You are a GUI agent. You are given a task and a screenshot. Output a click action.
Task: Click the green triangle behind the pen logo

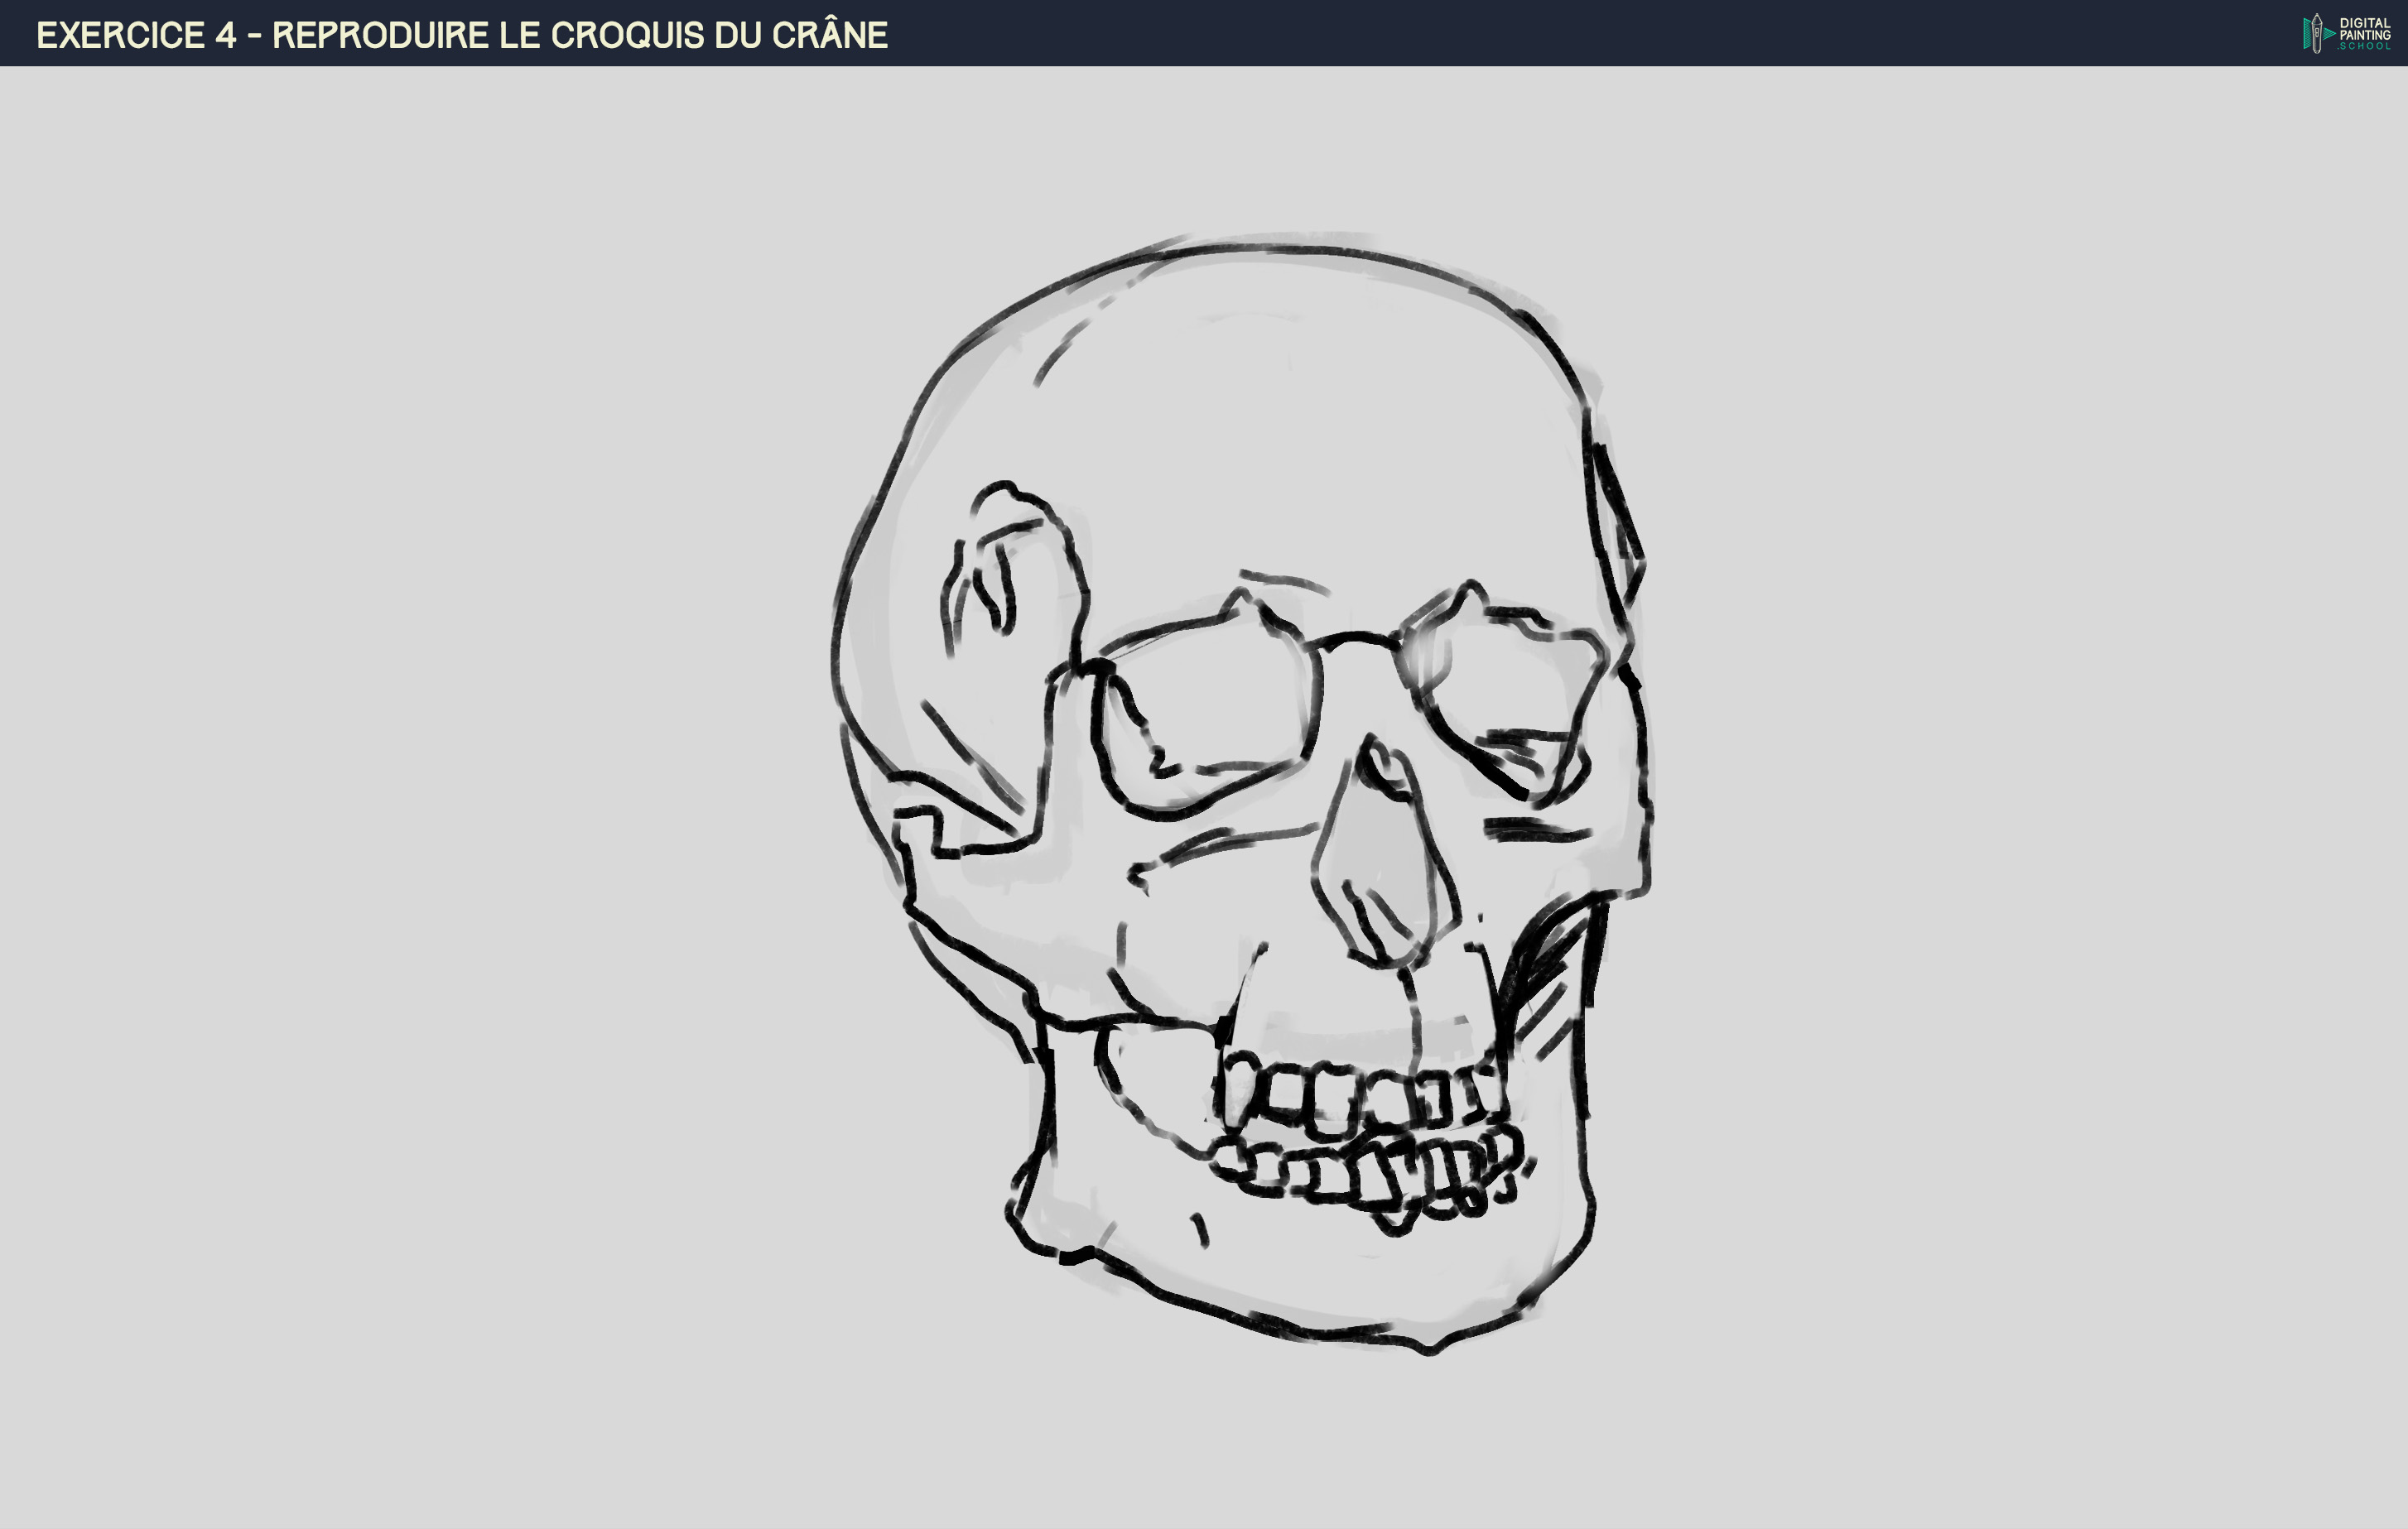pos(2307,33)
